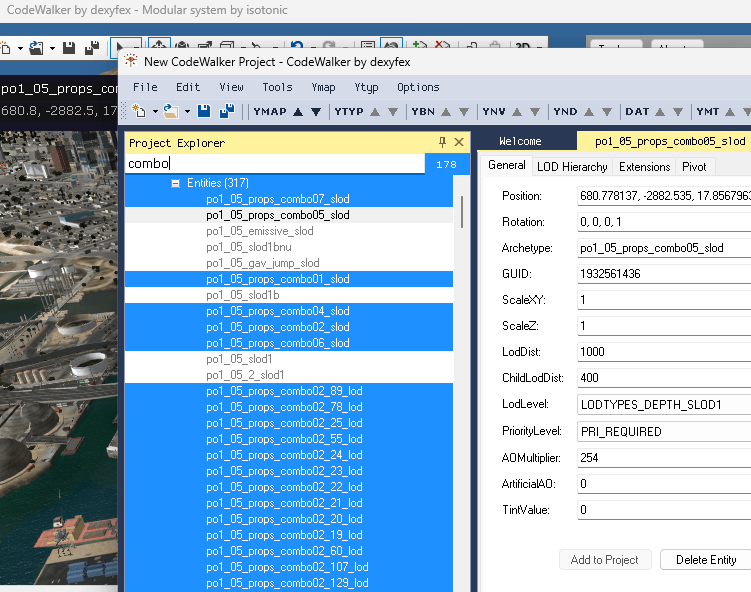751x592 pixels.
Task: Select entity po1_05_props_combo01_slod
Action: click(x=278, y=279)
